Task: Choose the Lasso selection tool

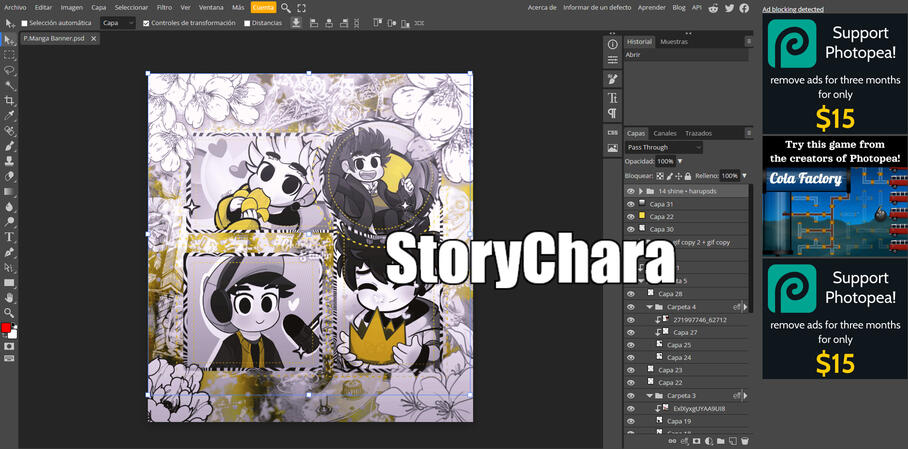Action: click(x=10, y=71)
